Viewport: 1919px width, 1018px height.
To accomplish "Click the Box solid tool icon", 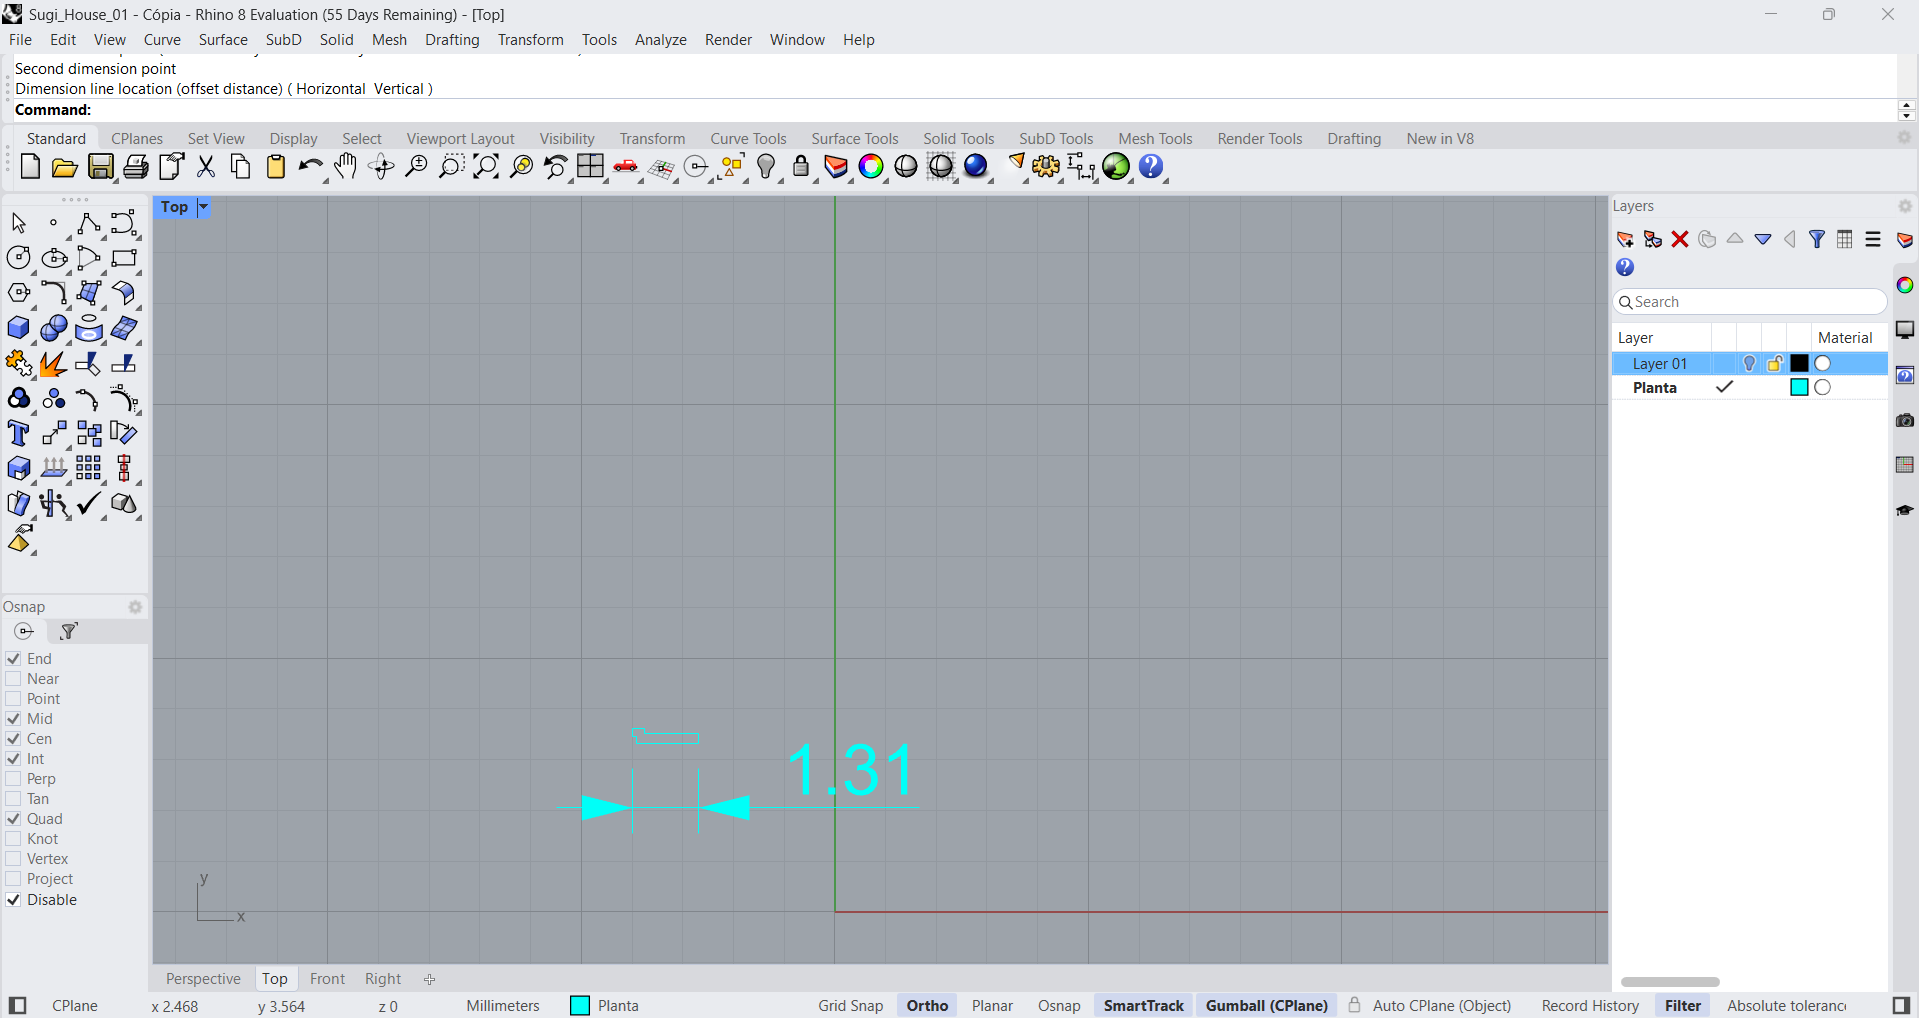I will 19,329.
